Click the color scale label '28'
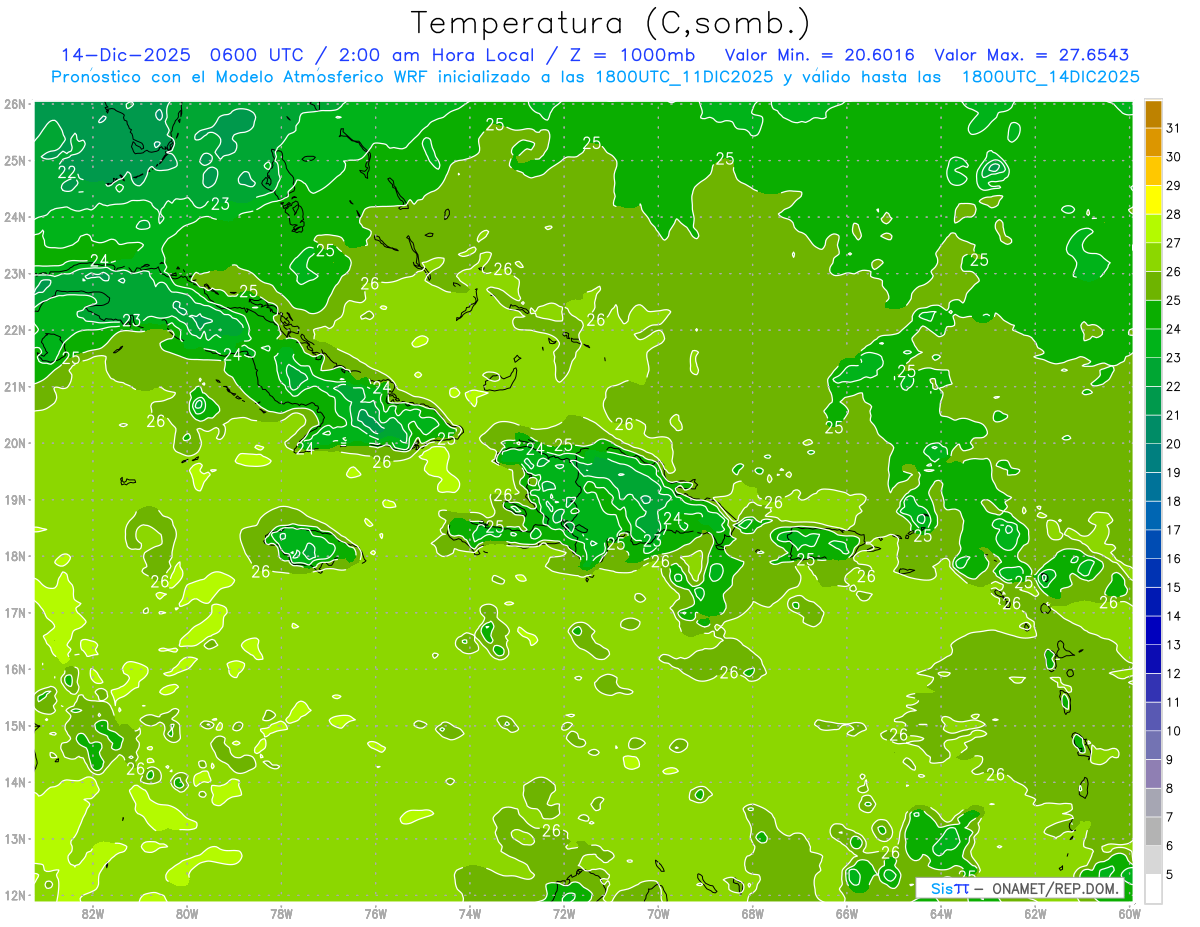 tap(1173, 214)
